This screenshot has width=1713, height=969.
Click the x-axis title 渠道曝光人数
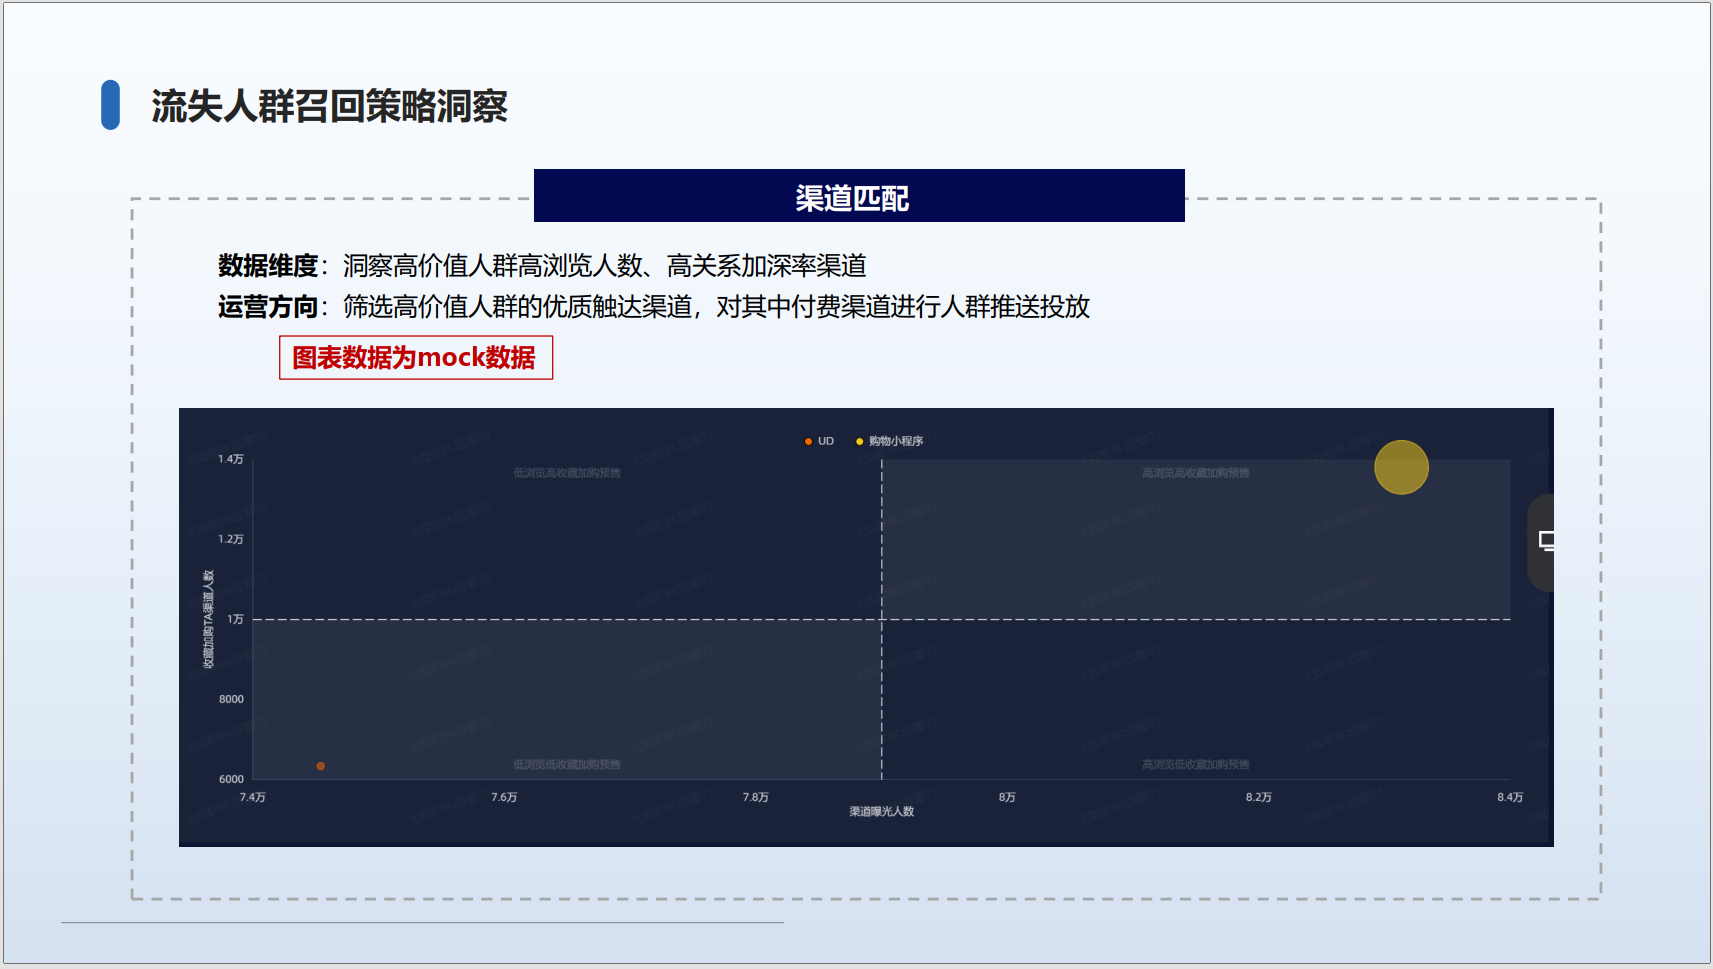click(x=882, y=811)
